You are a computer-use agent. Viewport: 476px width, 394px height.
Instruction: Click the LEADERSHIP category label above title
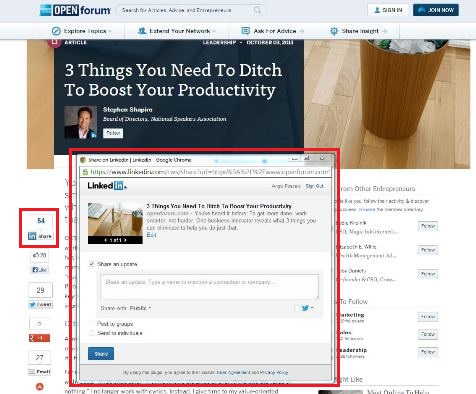coord(219,42)
